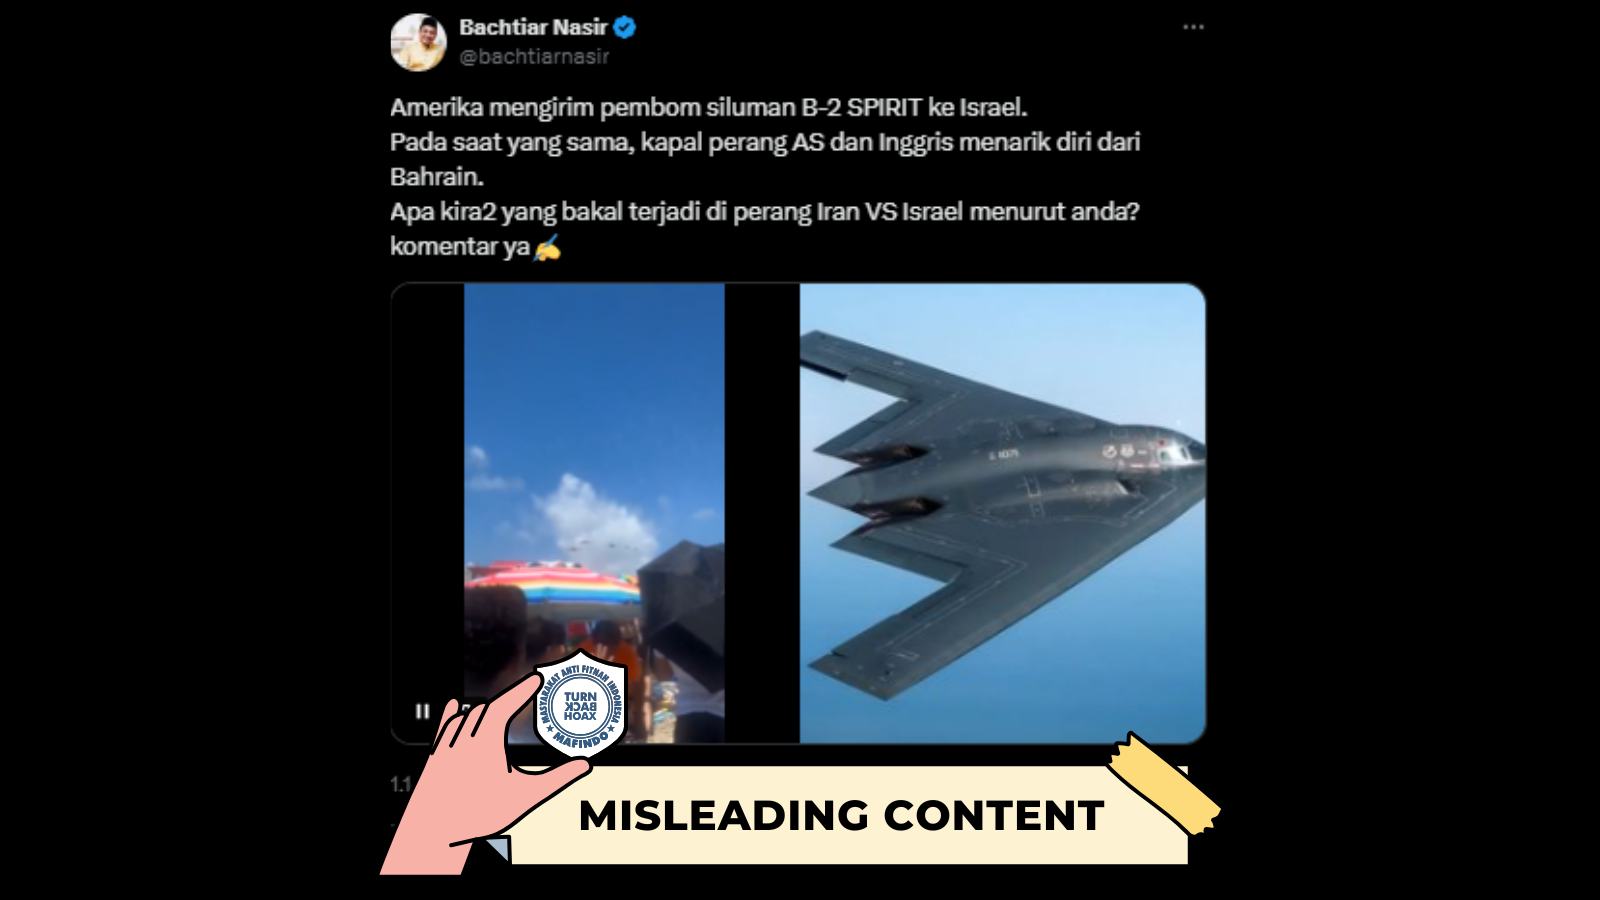Click the yellow tape graphic on the banner
The height and width of the screenshot is (900, 1600).
tap(1163, 783)
